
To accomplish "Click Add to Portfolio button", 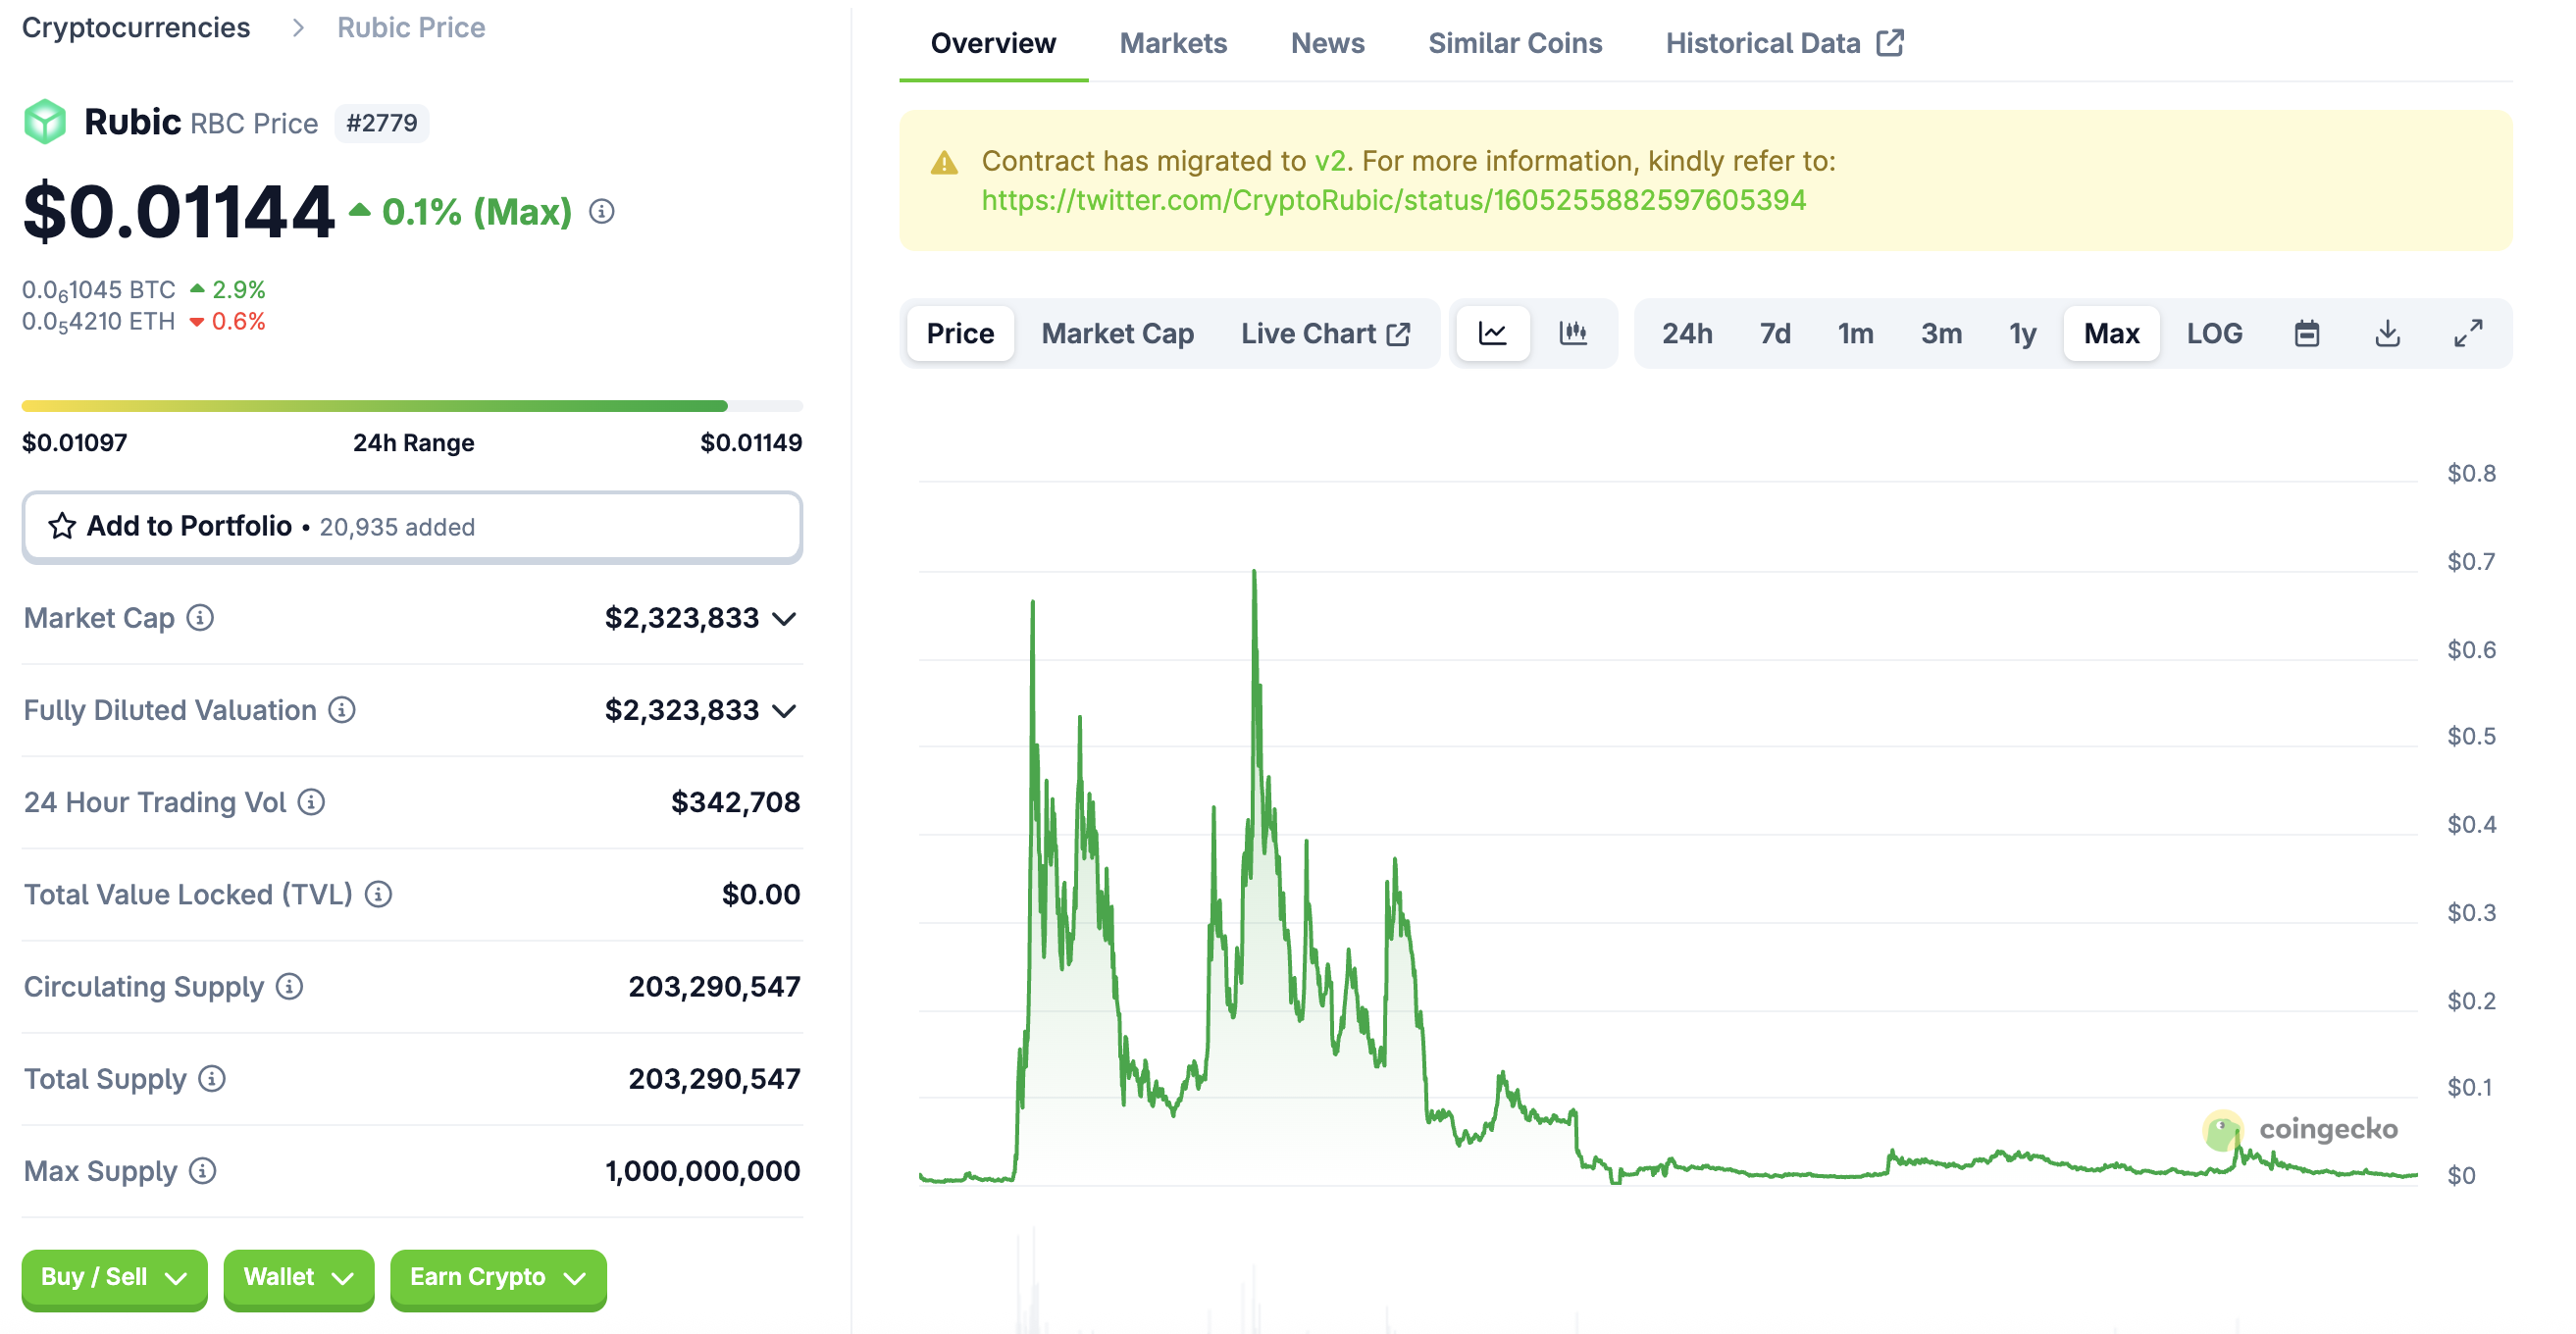I will tap(412, 526).
